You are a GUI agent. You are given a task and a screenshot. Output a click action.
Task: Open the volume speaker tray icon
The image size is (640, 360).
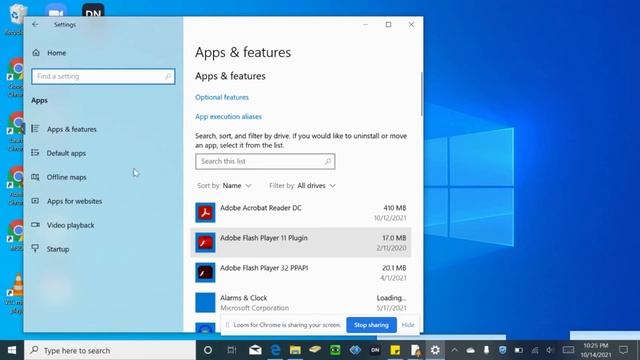point(550,350)
